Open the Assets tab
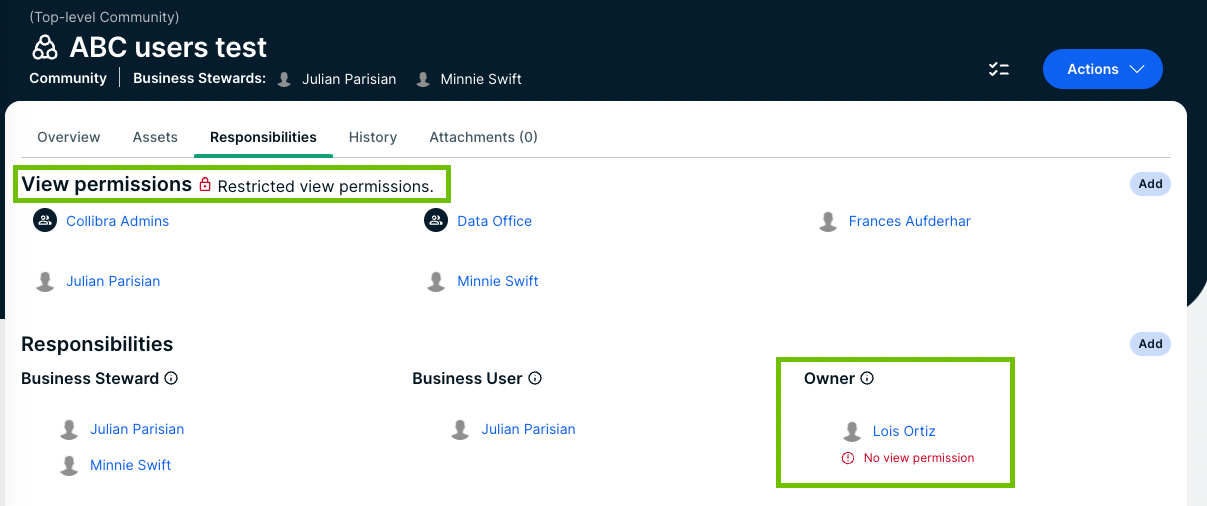Screen dimensions: 1207x506 click(155, 137)
